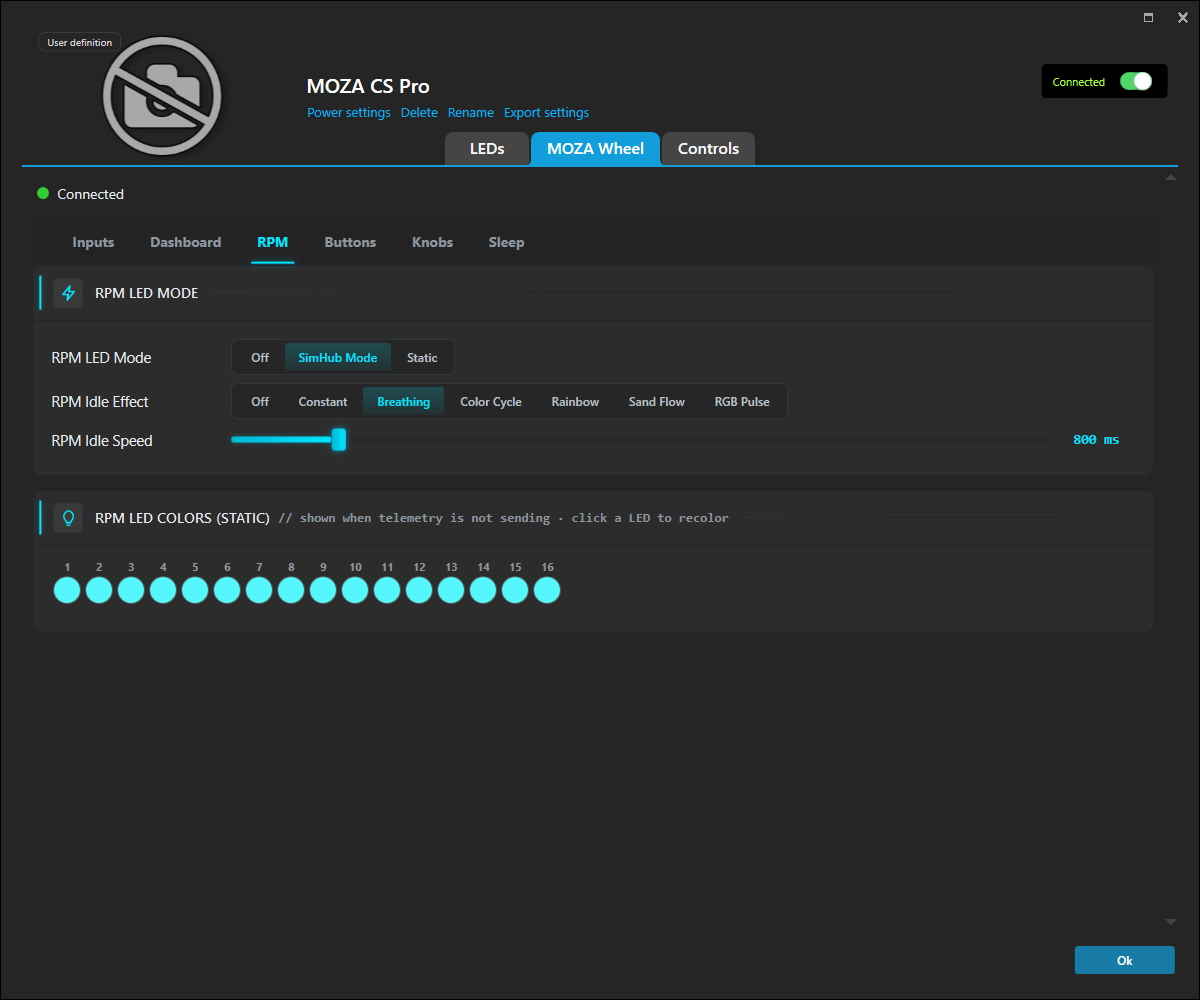Open the Sleep sub-tab
This screenshot has width=1200, height=1000.
506,243
